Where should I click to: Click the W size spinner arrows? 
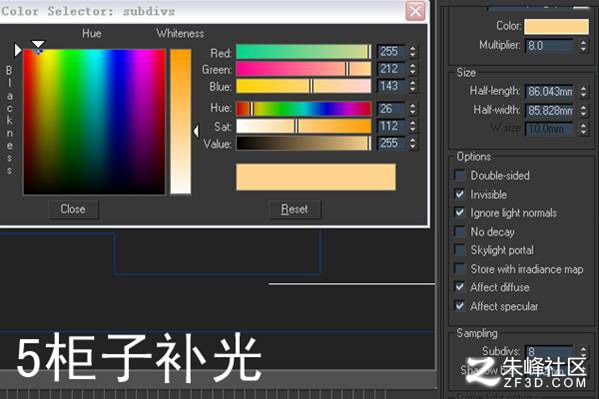[x=583, y=129]
